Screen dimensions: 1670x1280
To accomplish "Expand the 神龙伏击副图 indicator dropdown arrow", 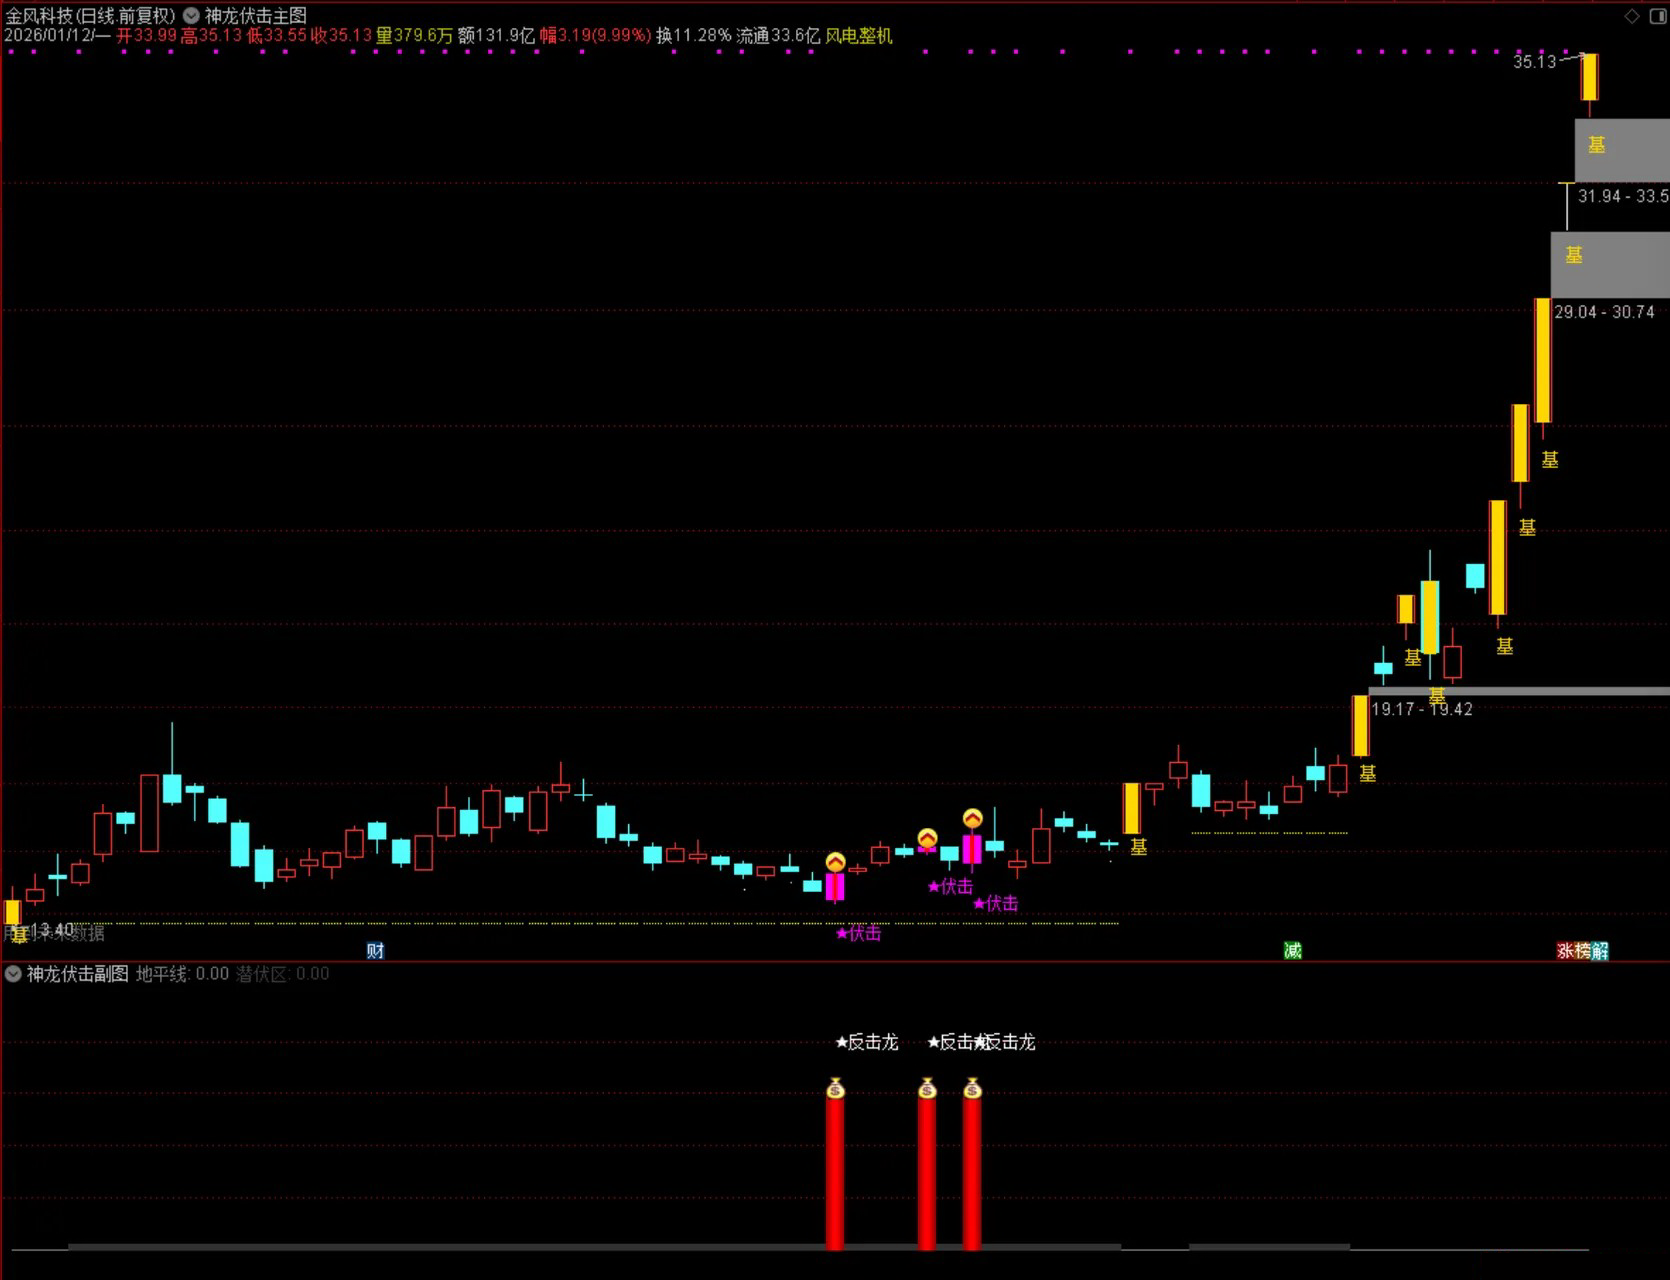I will (14, 974).
